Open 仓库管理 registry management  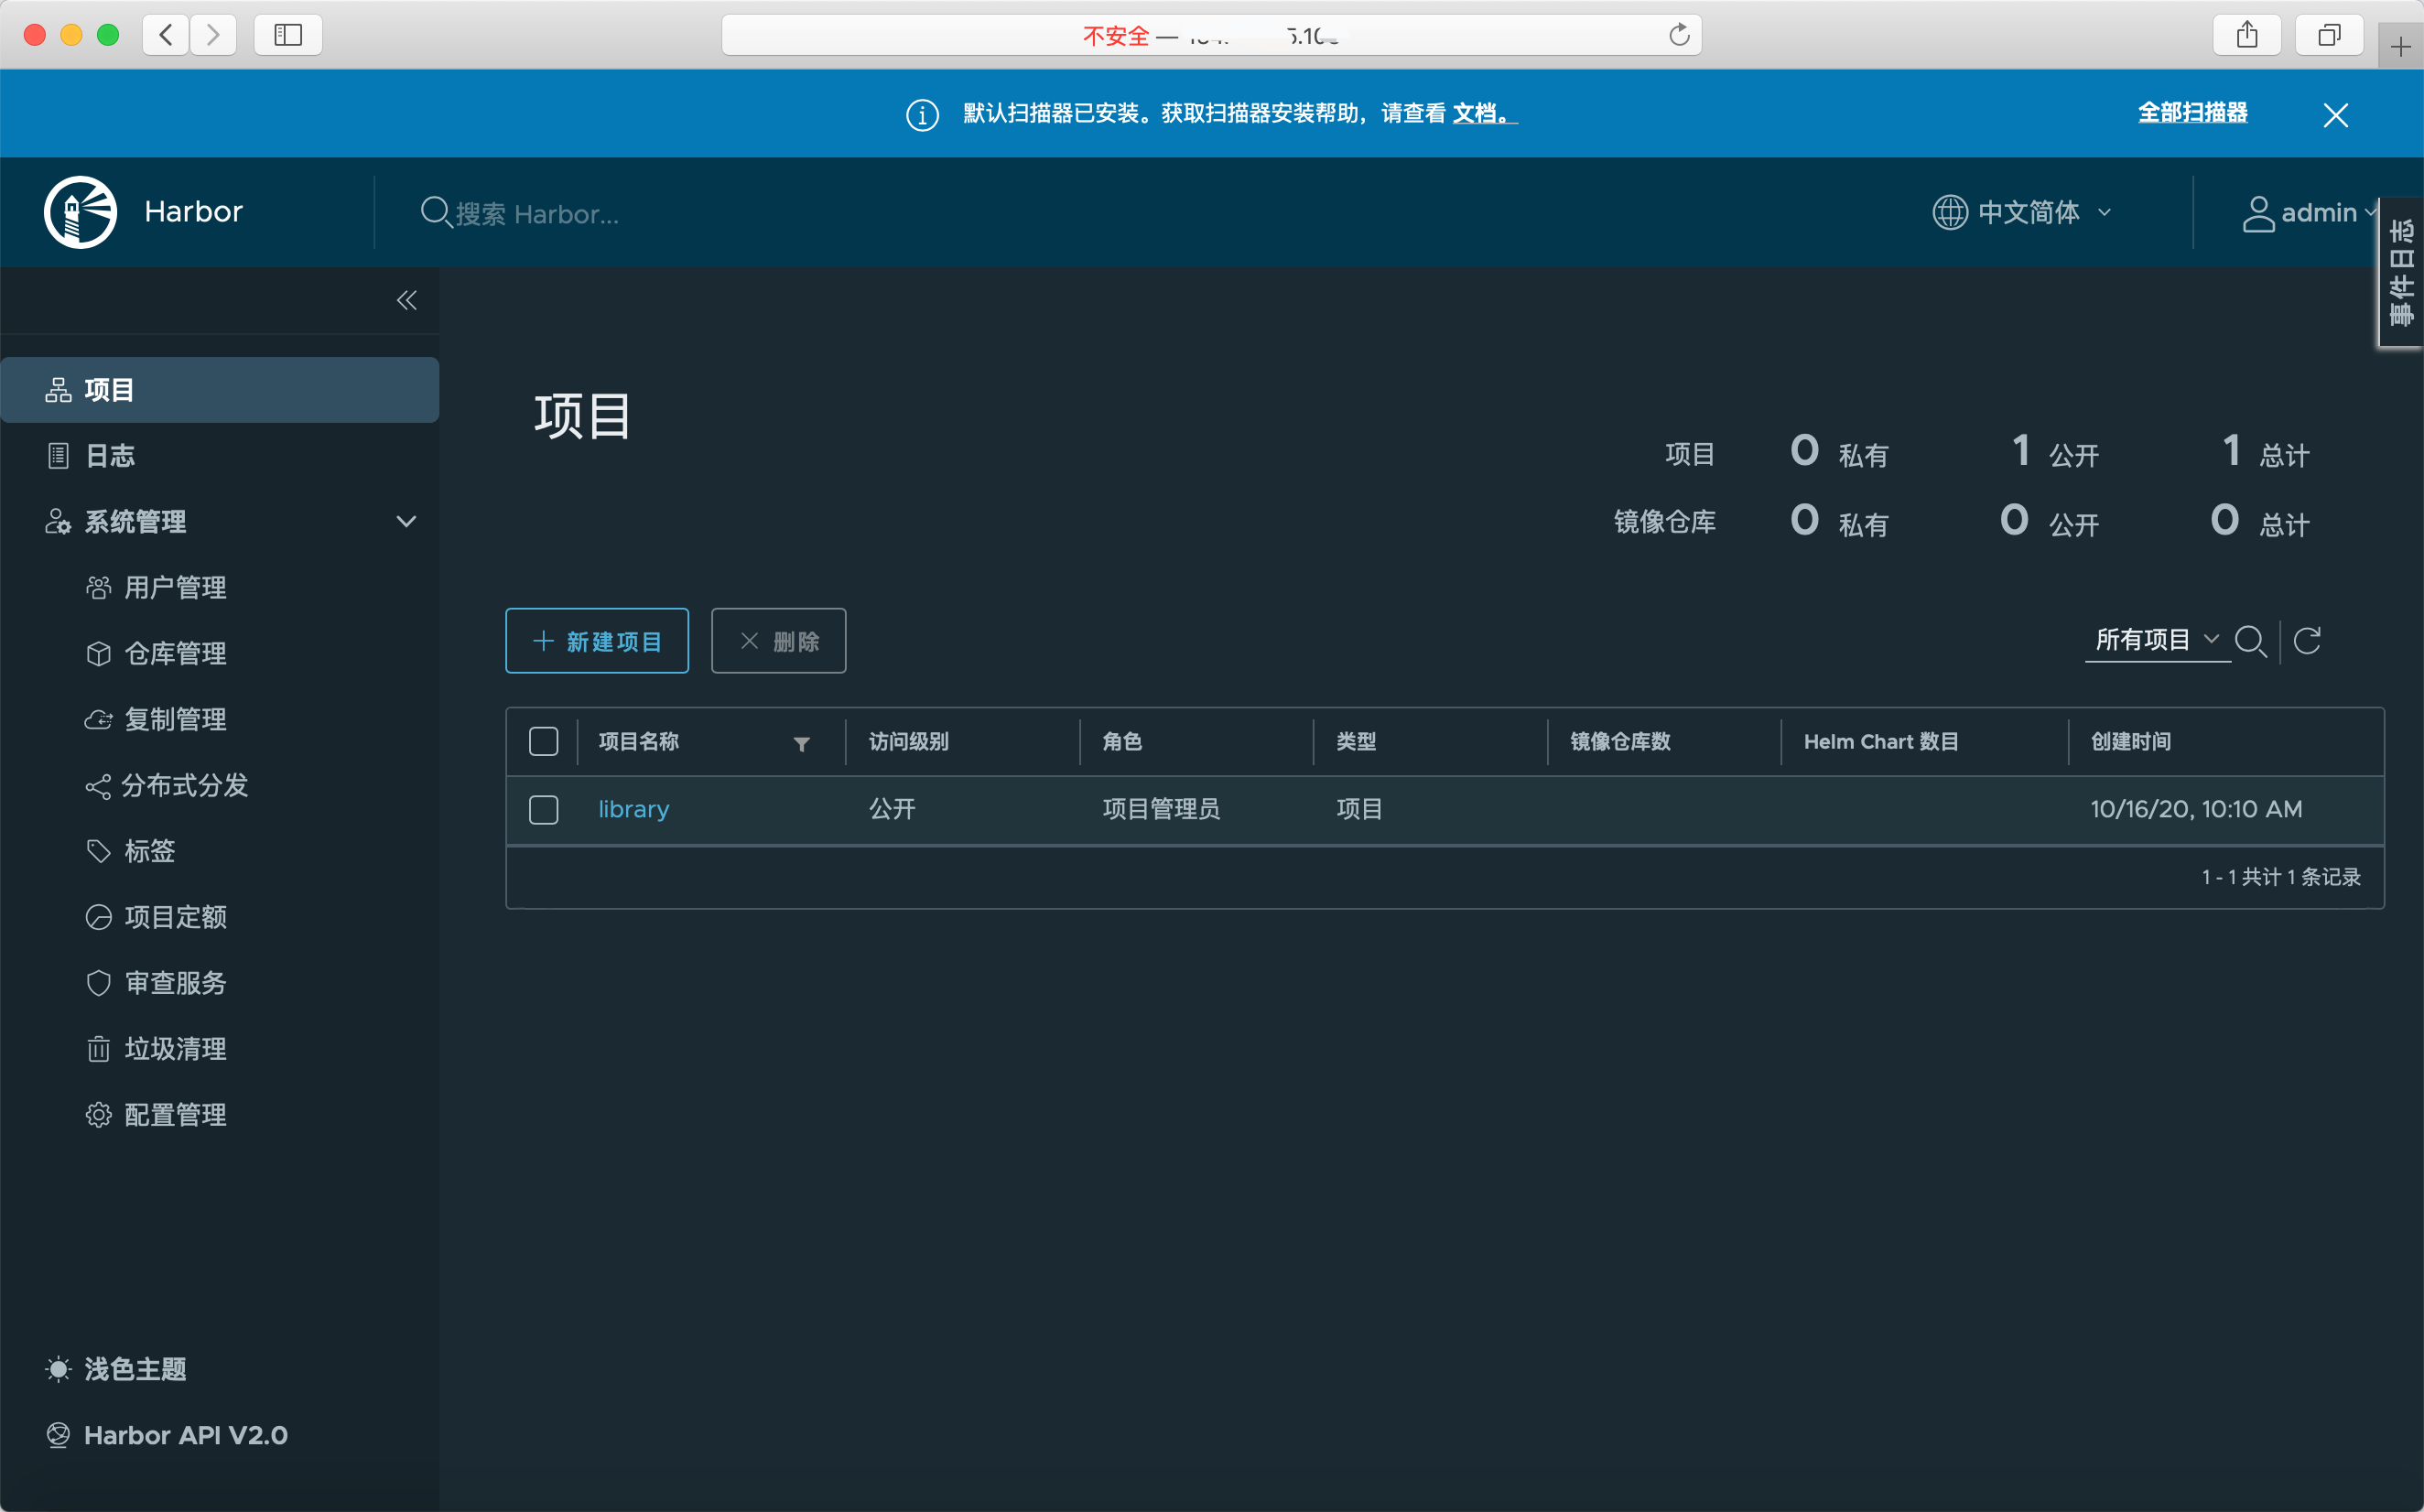175,654
